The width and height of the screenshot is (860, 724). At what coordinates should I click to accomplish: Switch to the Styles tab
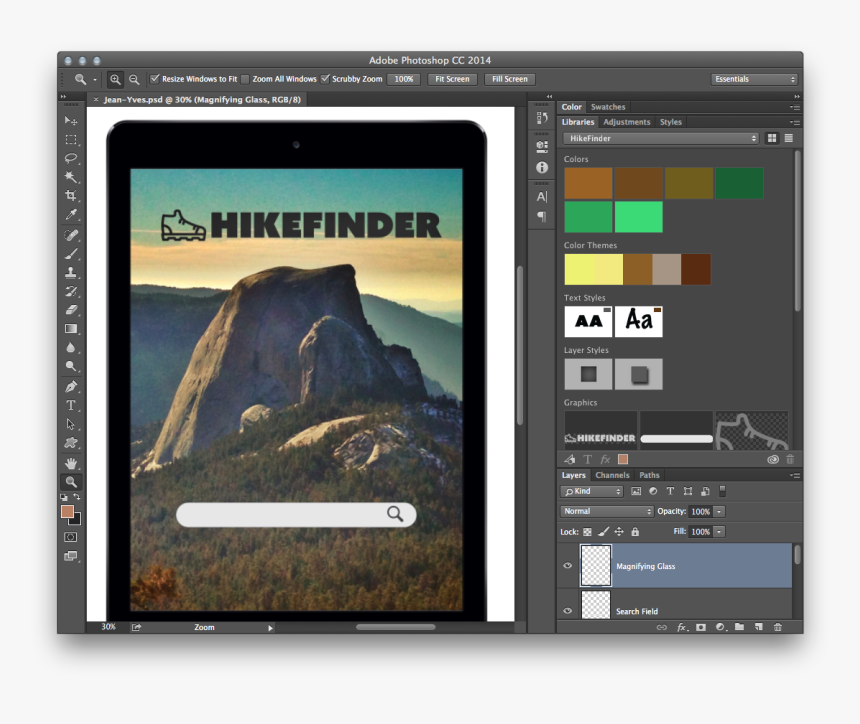[x=671, y=122]
